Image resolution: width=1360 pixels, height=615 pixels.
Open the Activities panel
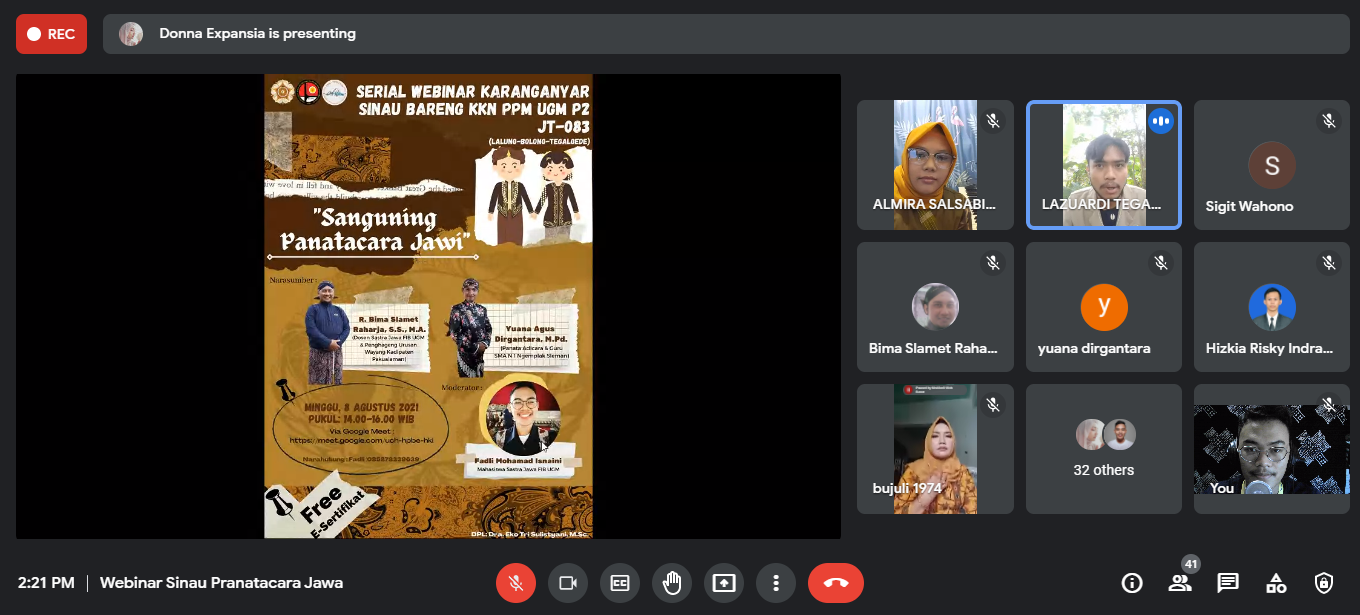pos(1275,582)
